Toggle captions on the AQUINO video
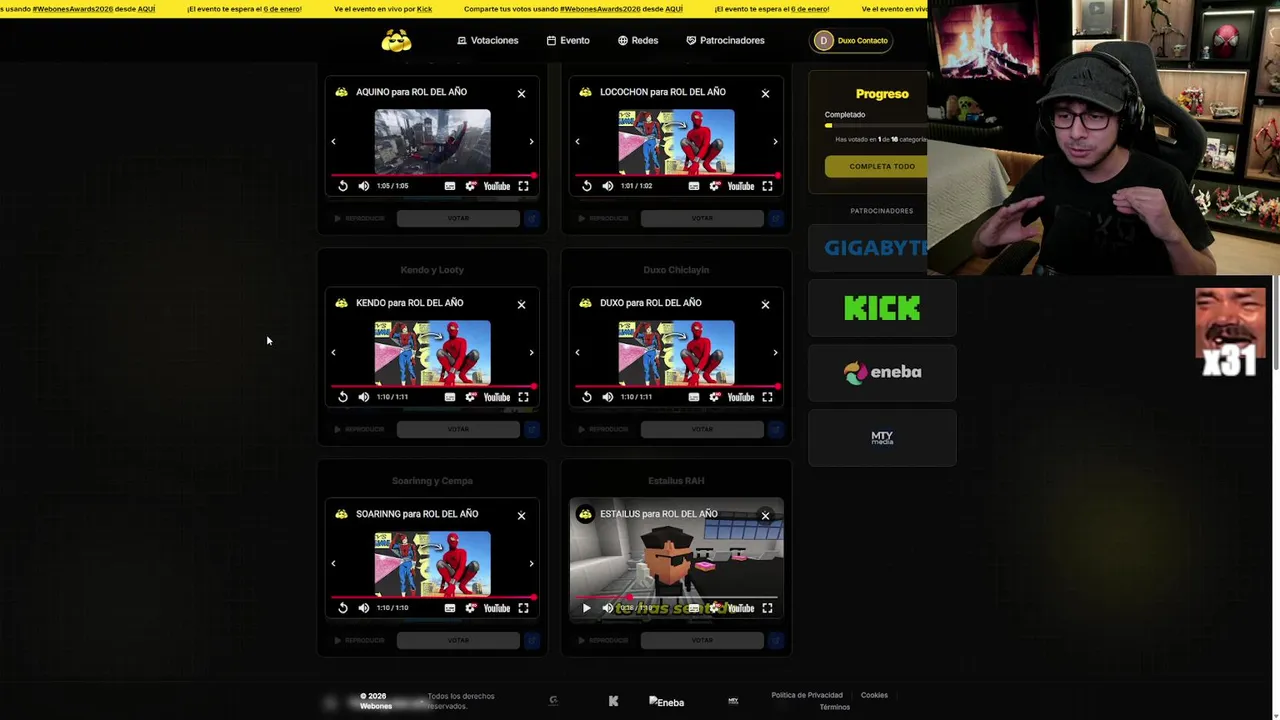Image resolution: width=1280 pixels, height=720 pixels. 450,186
